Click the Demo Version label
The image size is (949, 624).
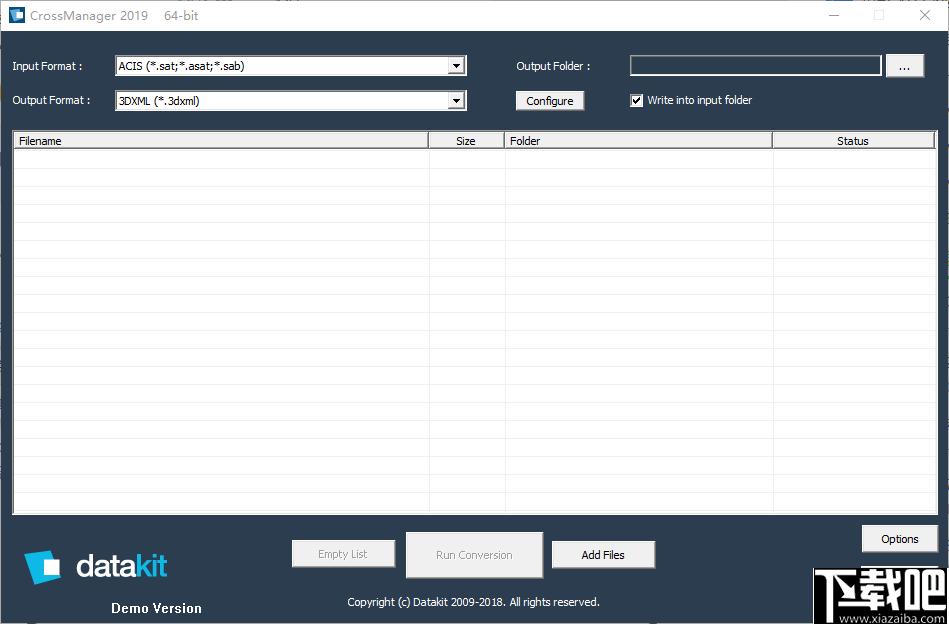[156, 608]
